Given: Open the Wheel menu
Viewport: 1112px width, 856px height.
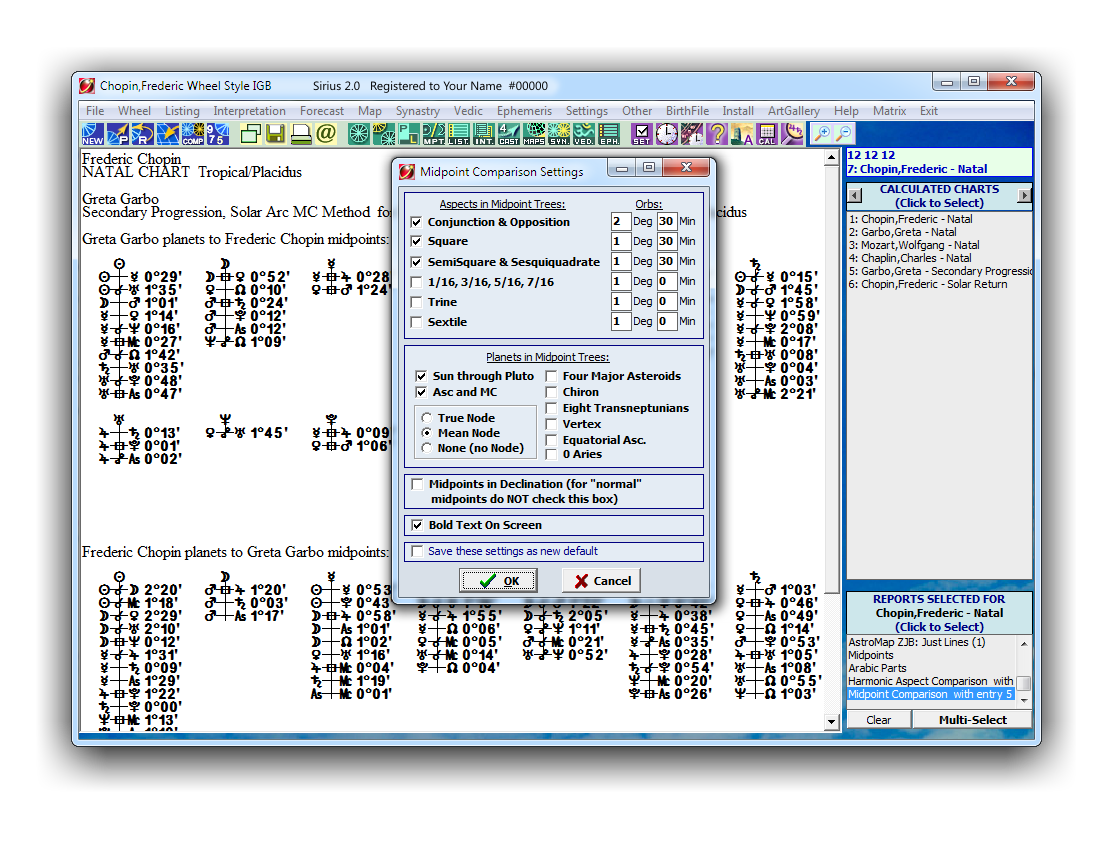Looking at the screenshot, I should (134, 111).
